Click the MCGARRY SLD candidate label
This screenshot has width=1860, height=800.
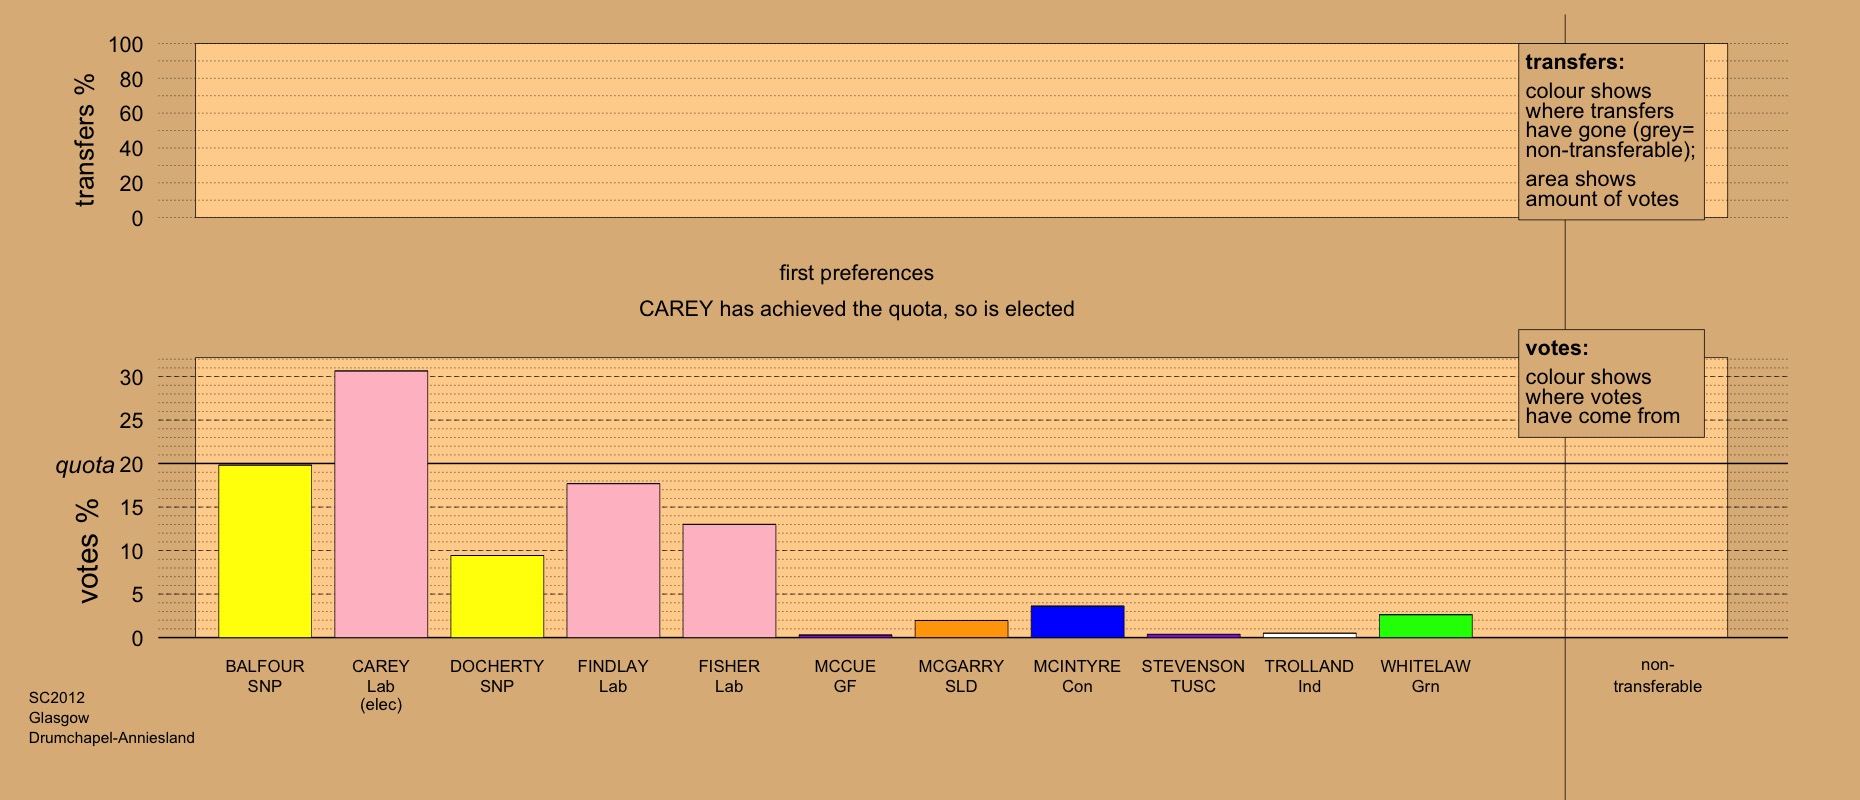[x=961, y=676]
